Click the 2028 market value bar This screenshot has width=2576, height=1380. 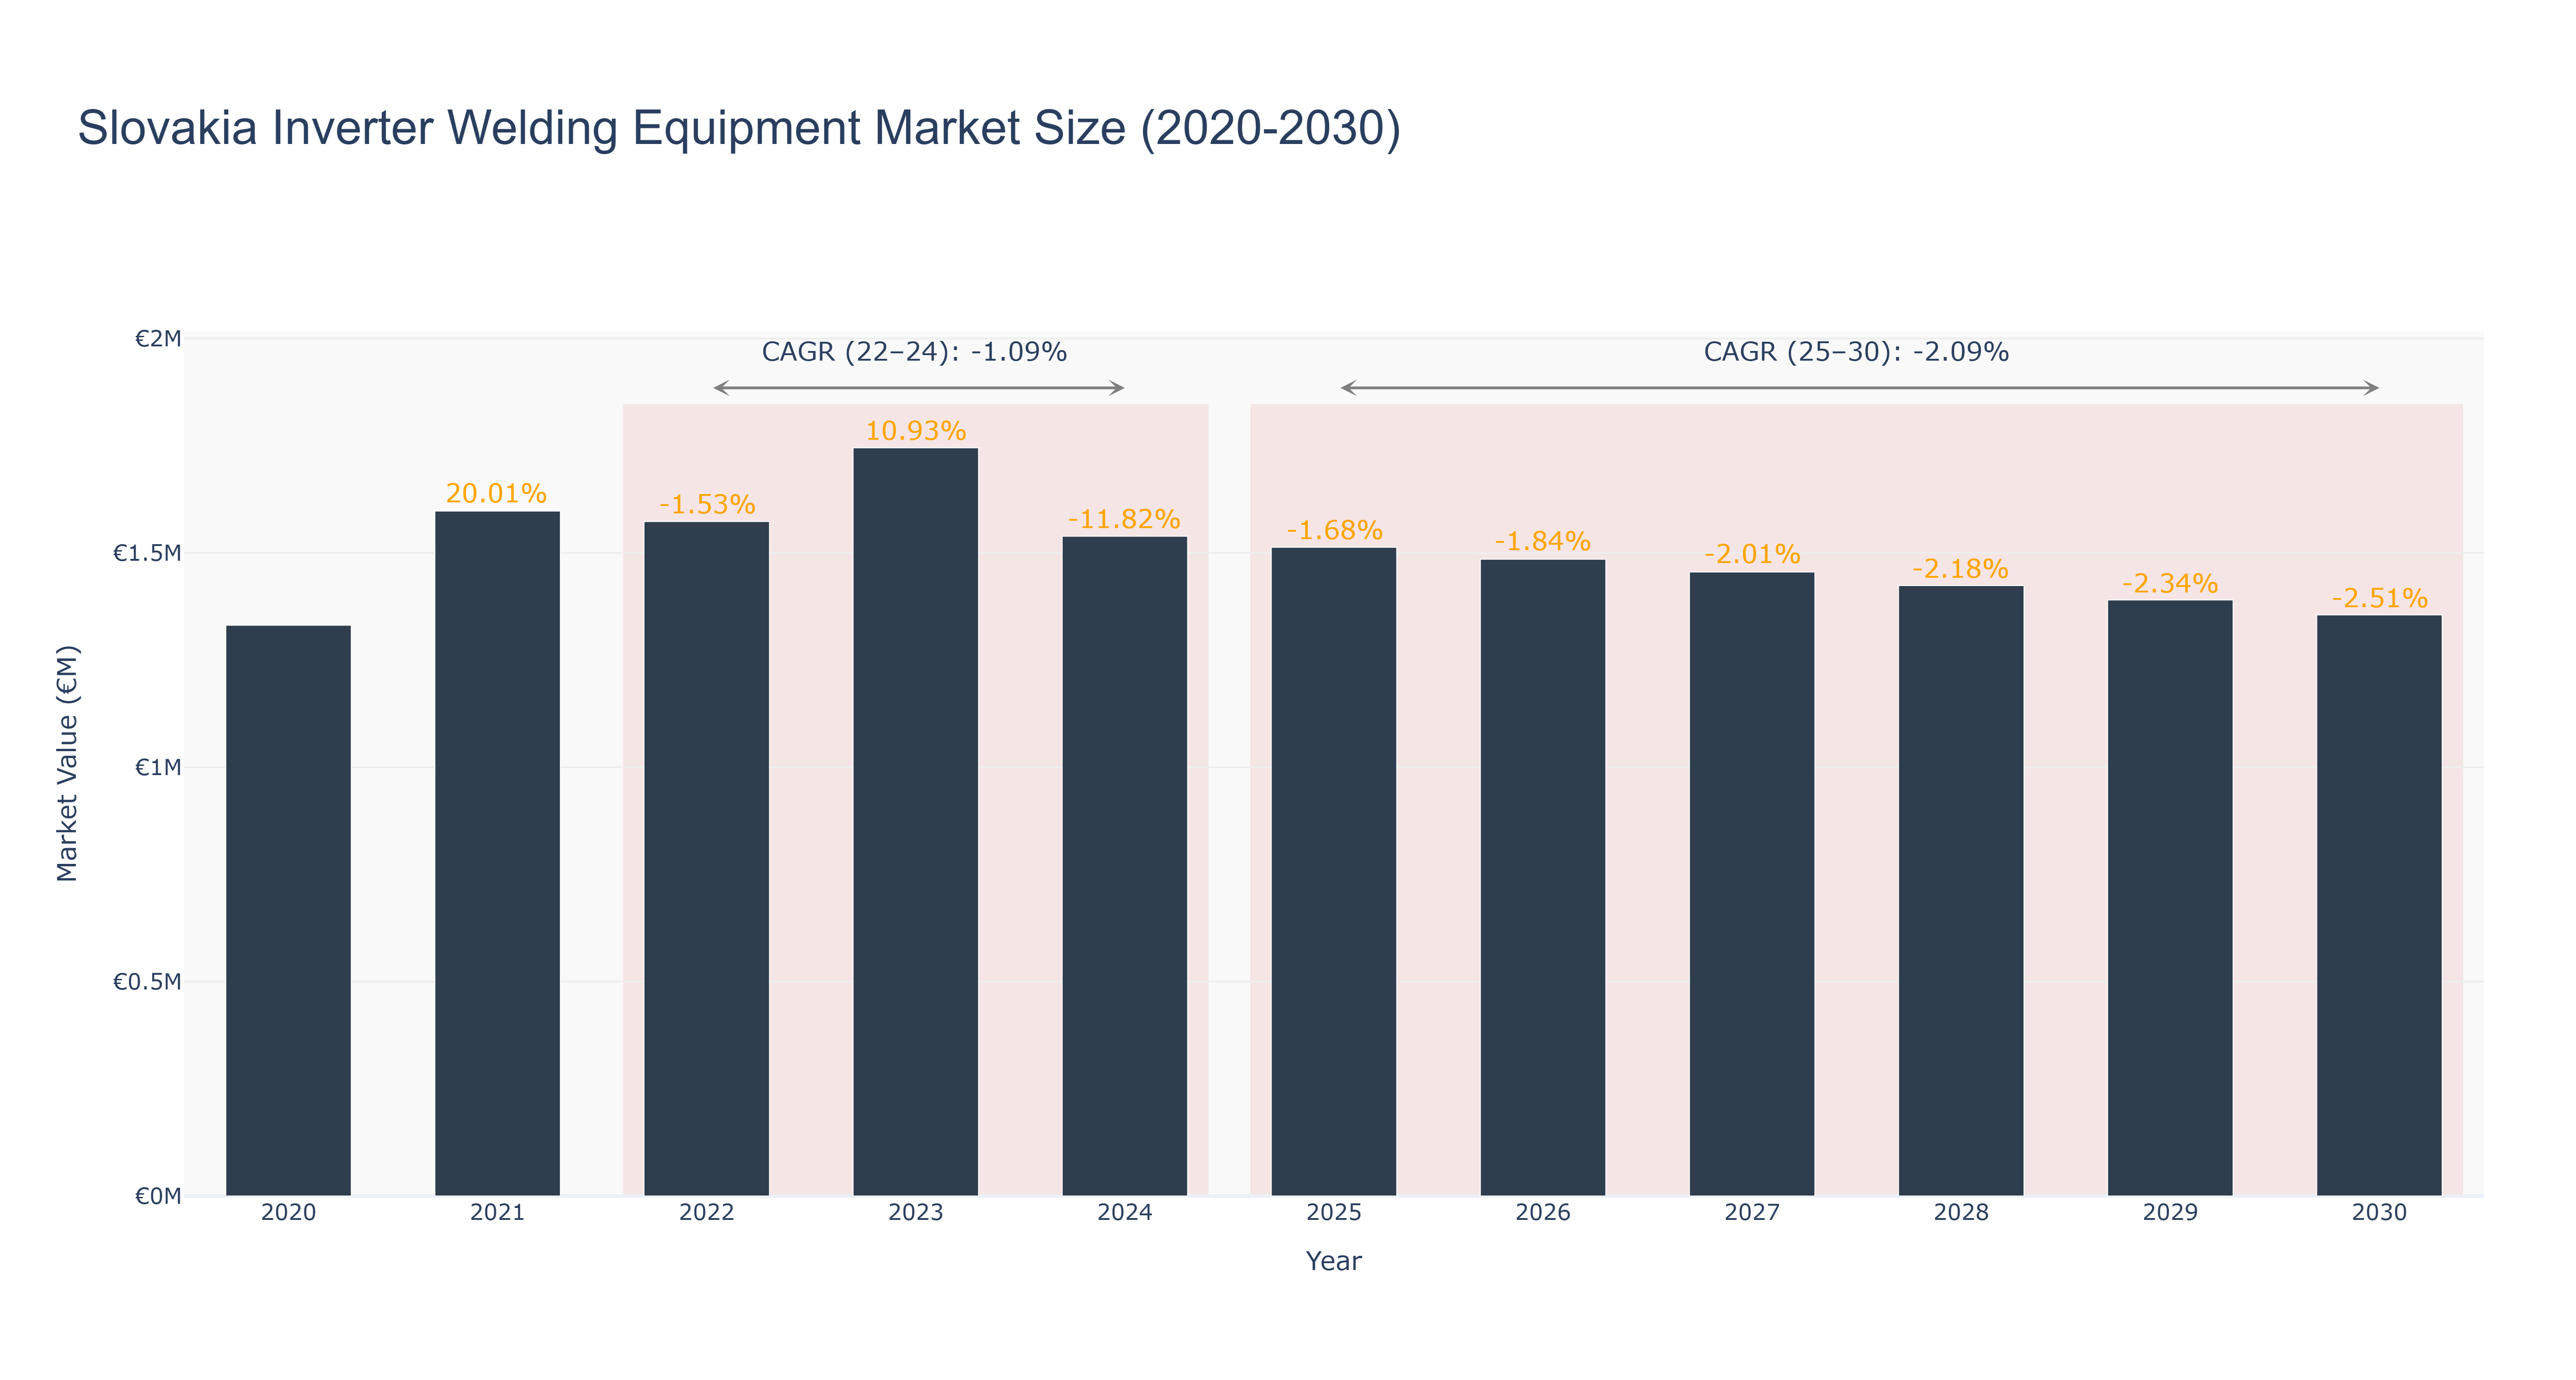click(x=1961, y=891)
